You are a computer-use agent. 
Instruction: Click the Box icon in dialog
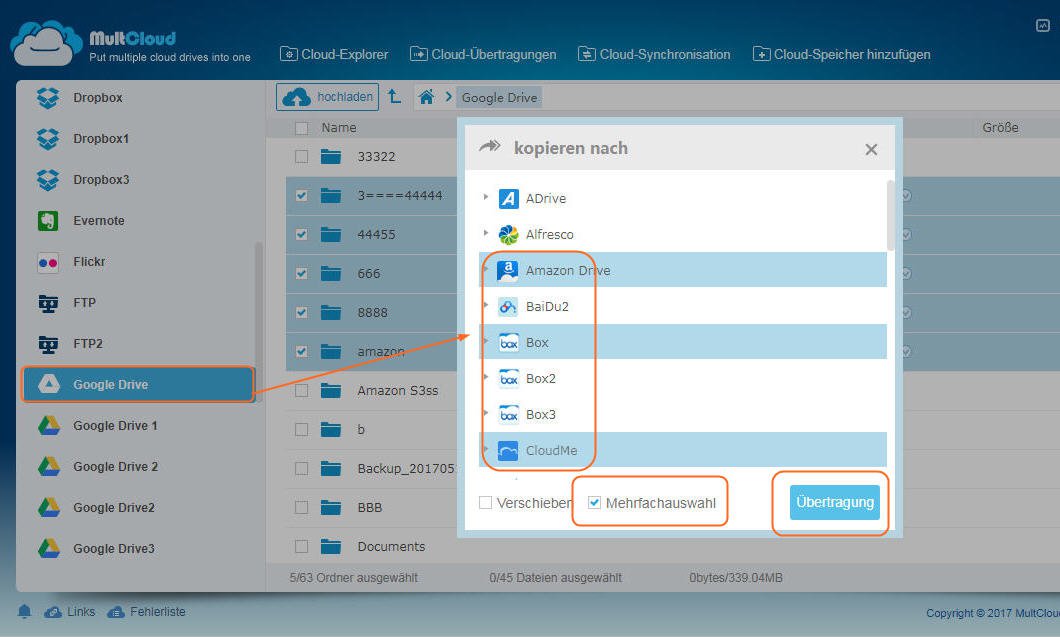pos(508,342)
